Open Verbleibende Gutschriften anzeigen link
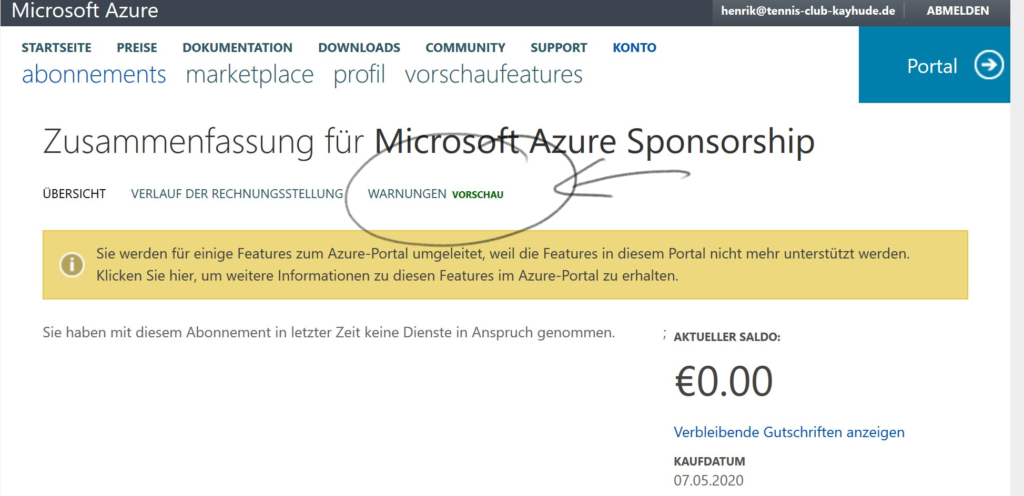This screenshot has height=496, width=1024. (x=789, y=432)
